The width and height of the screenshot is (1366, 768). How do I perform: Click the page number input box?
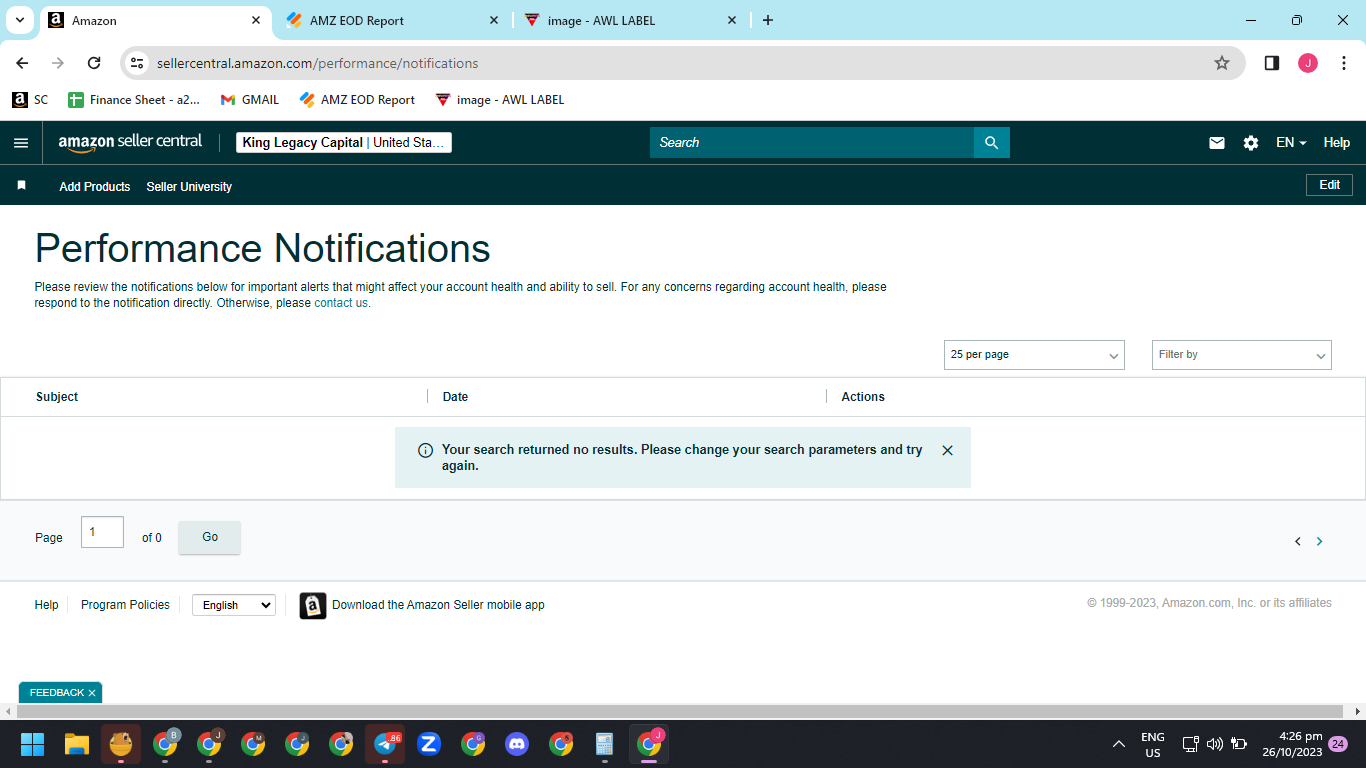[102, 532]
